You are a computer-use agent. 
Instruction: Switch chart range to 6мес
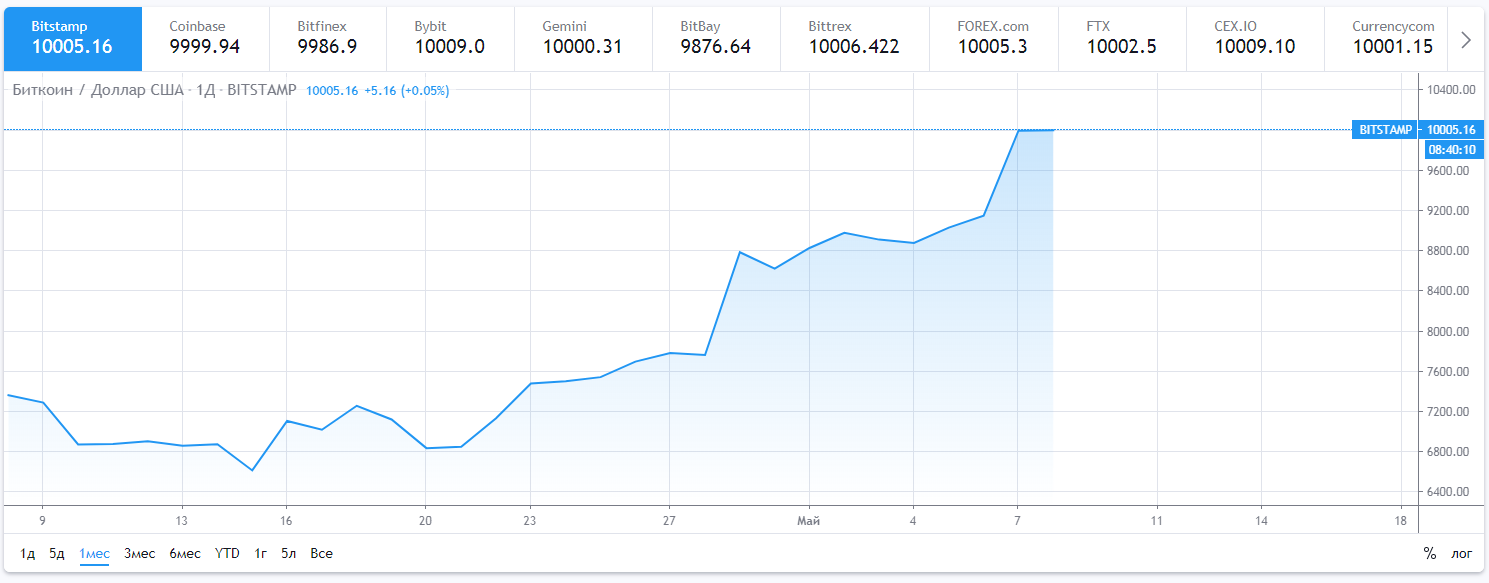click(185, 553)
